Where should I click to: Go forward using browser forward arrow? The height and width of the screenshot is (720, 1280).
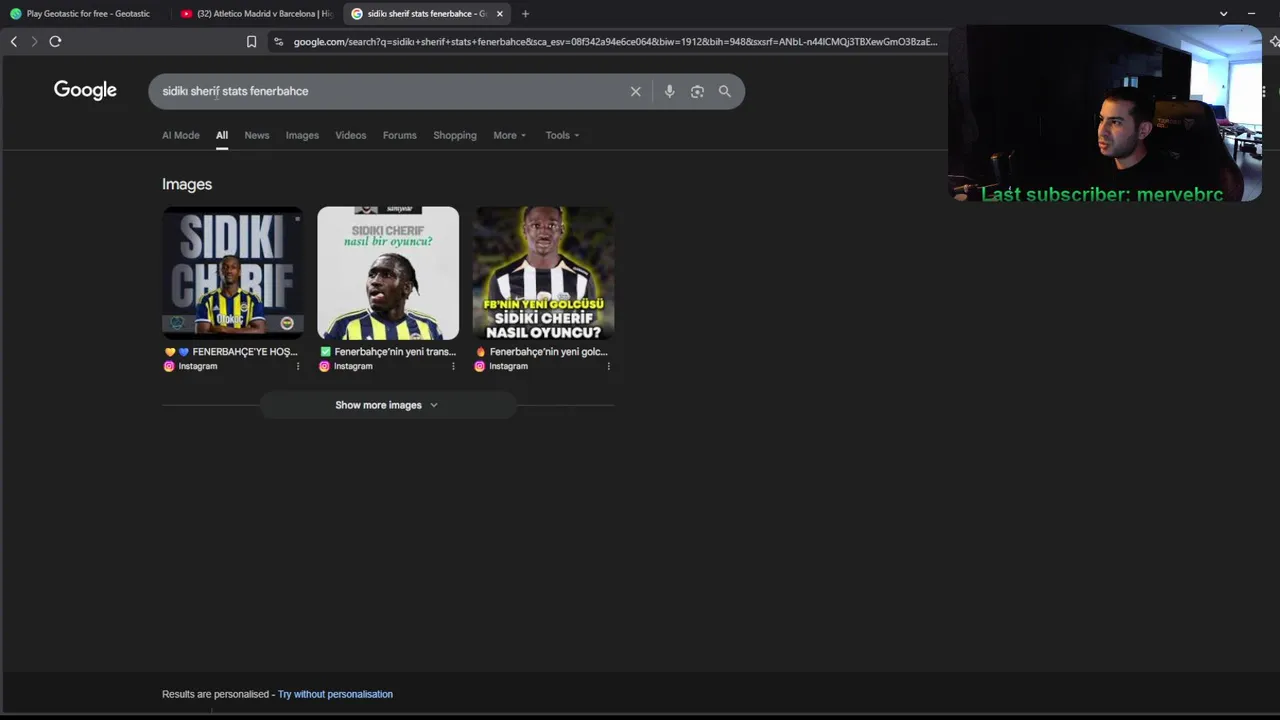(x=34, y=41)
